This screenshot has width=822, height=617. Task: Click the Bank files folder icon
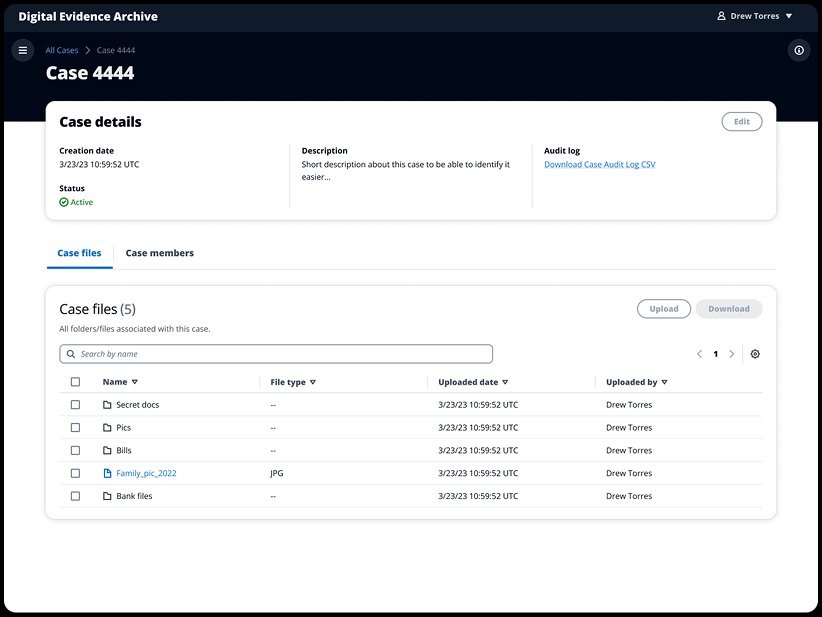coord(108,496)
